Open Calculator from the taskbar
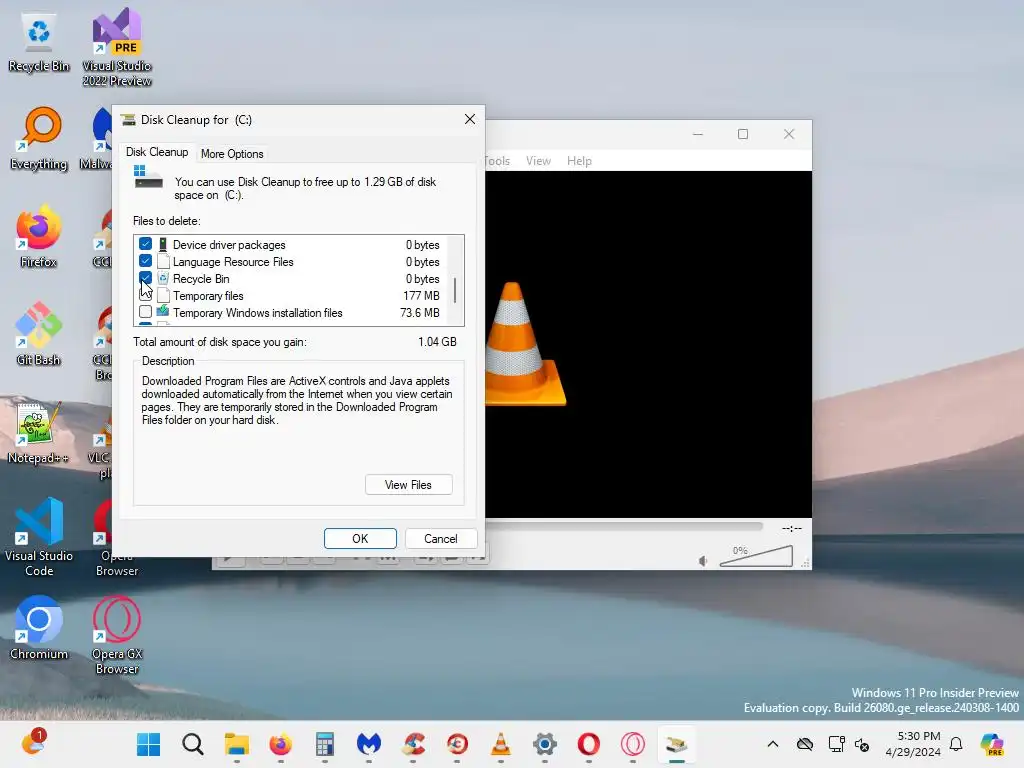This screenshot has height=768, width=1024. point(325,744)
